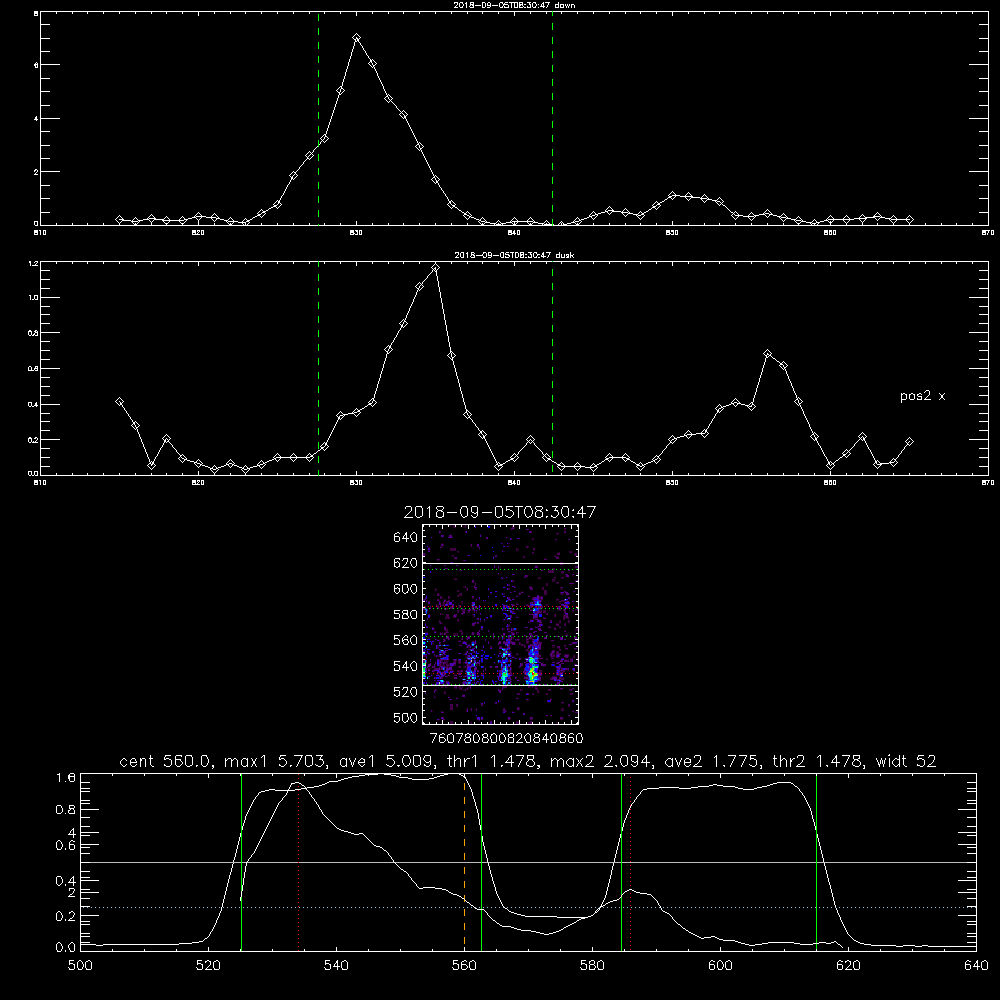Click the right green dashed line in the dusk plot

[x=552, y=368]
